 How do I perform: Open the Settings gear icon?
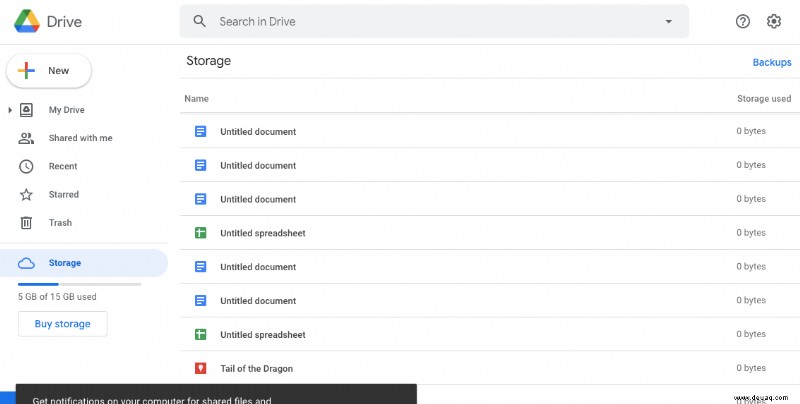pyautogui.click(x=774, y=21)
